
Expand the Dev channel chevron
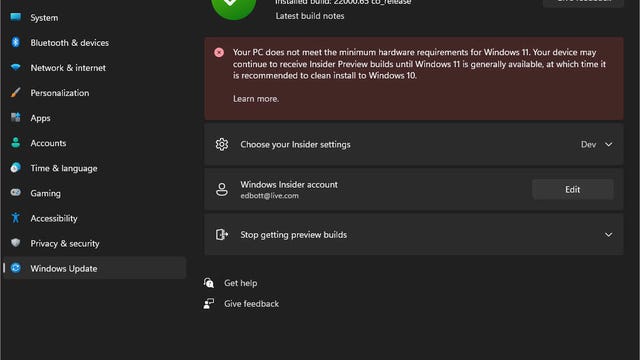608,144
